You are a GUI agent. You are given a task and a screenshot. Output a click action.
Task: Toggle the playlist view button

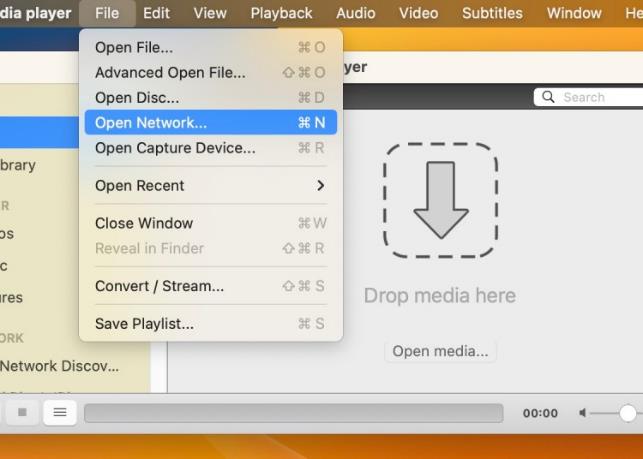pyautogui.click(x=59, y=412)
